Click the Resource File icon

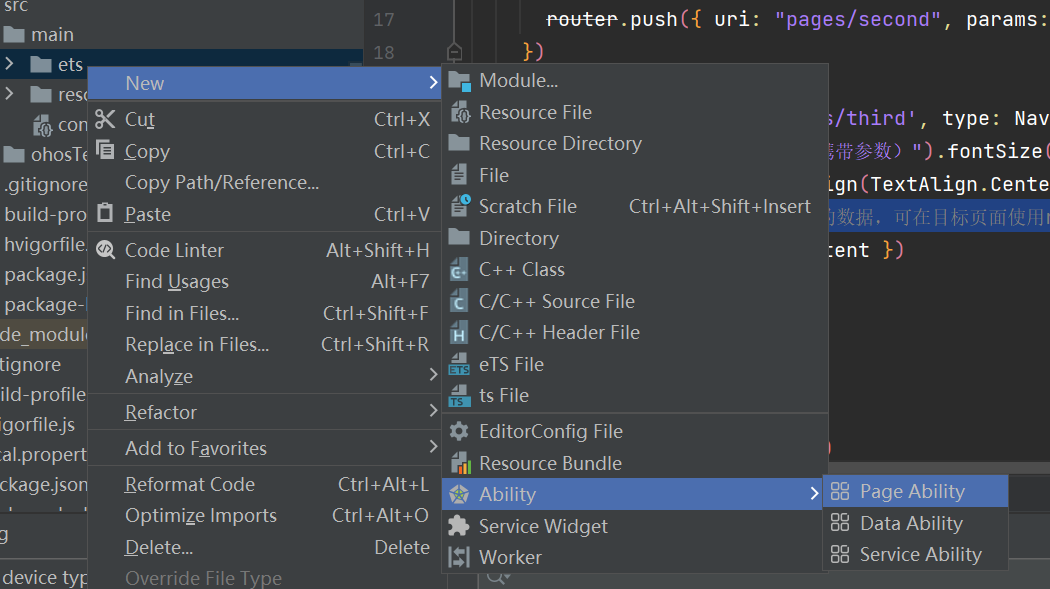coord(459,112)
